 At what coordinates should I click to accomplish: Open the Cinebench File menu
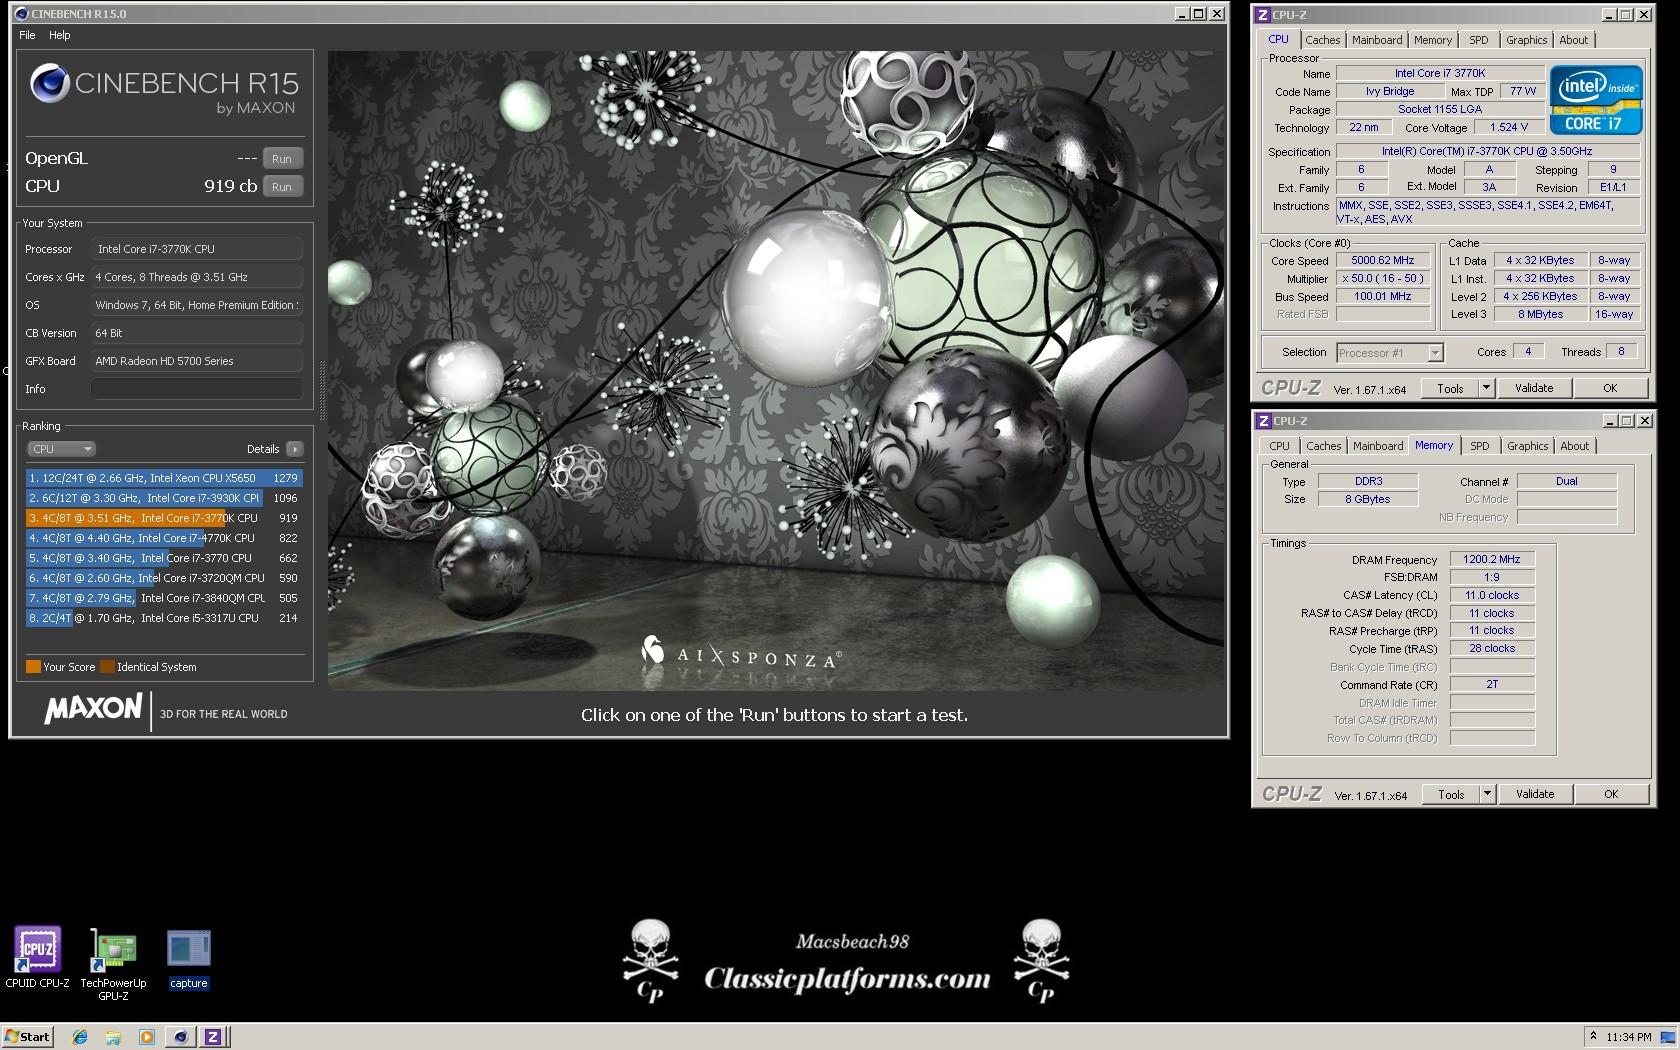pyautogui.click(x=27, y=35)
